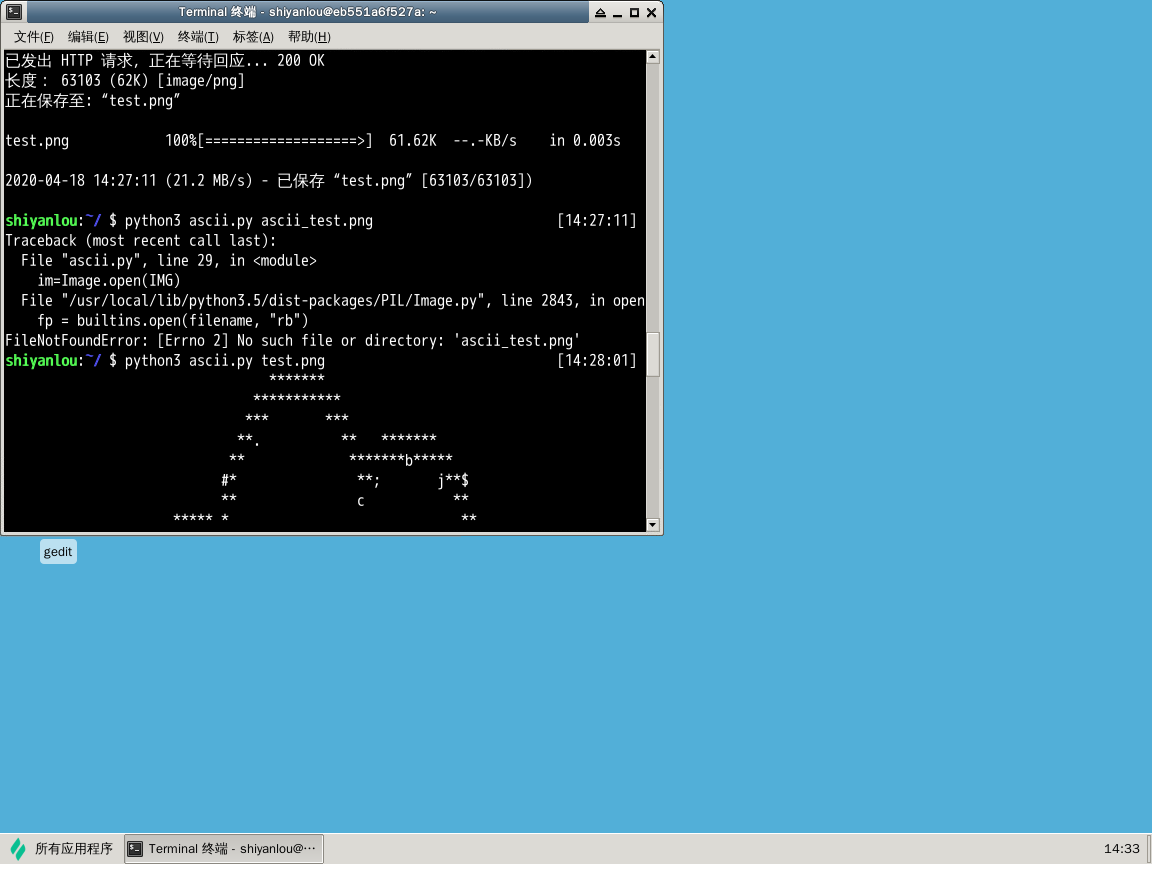
Task: Click the green Shiyanlou logo in the taskbar
Action: click(x=18, y=849)
